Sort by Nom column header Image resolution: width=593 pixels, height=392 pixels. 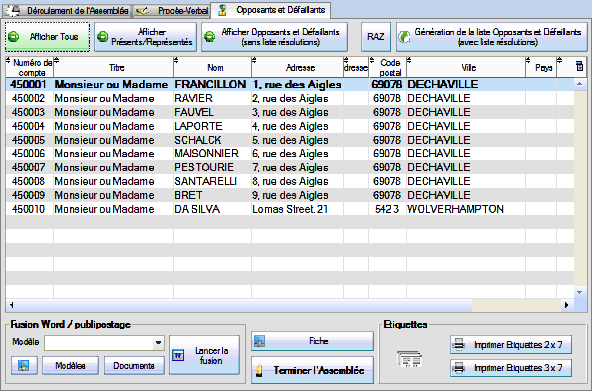click(213, 67)
